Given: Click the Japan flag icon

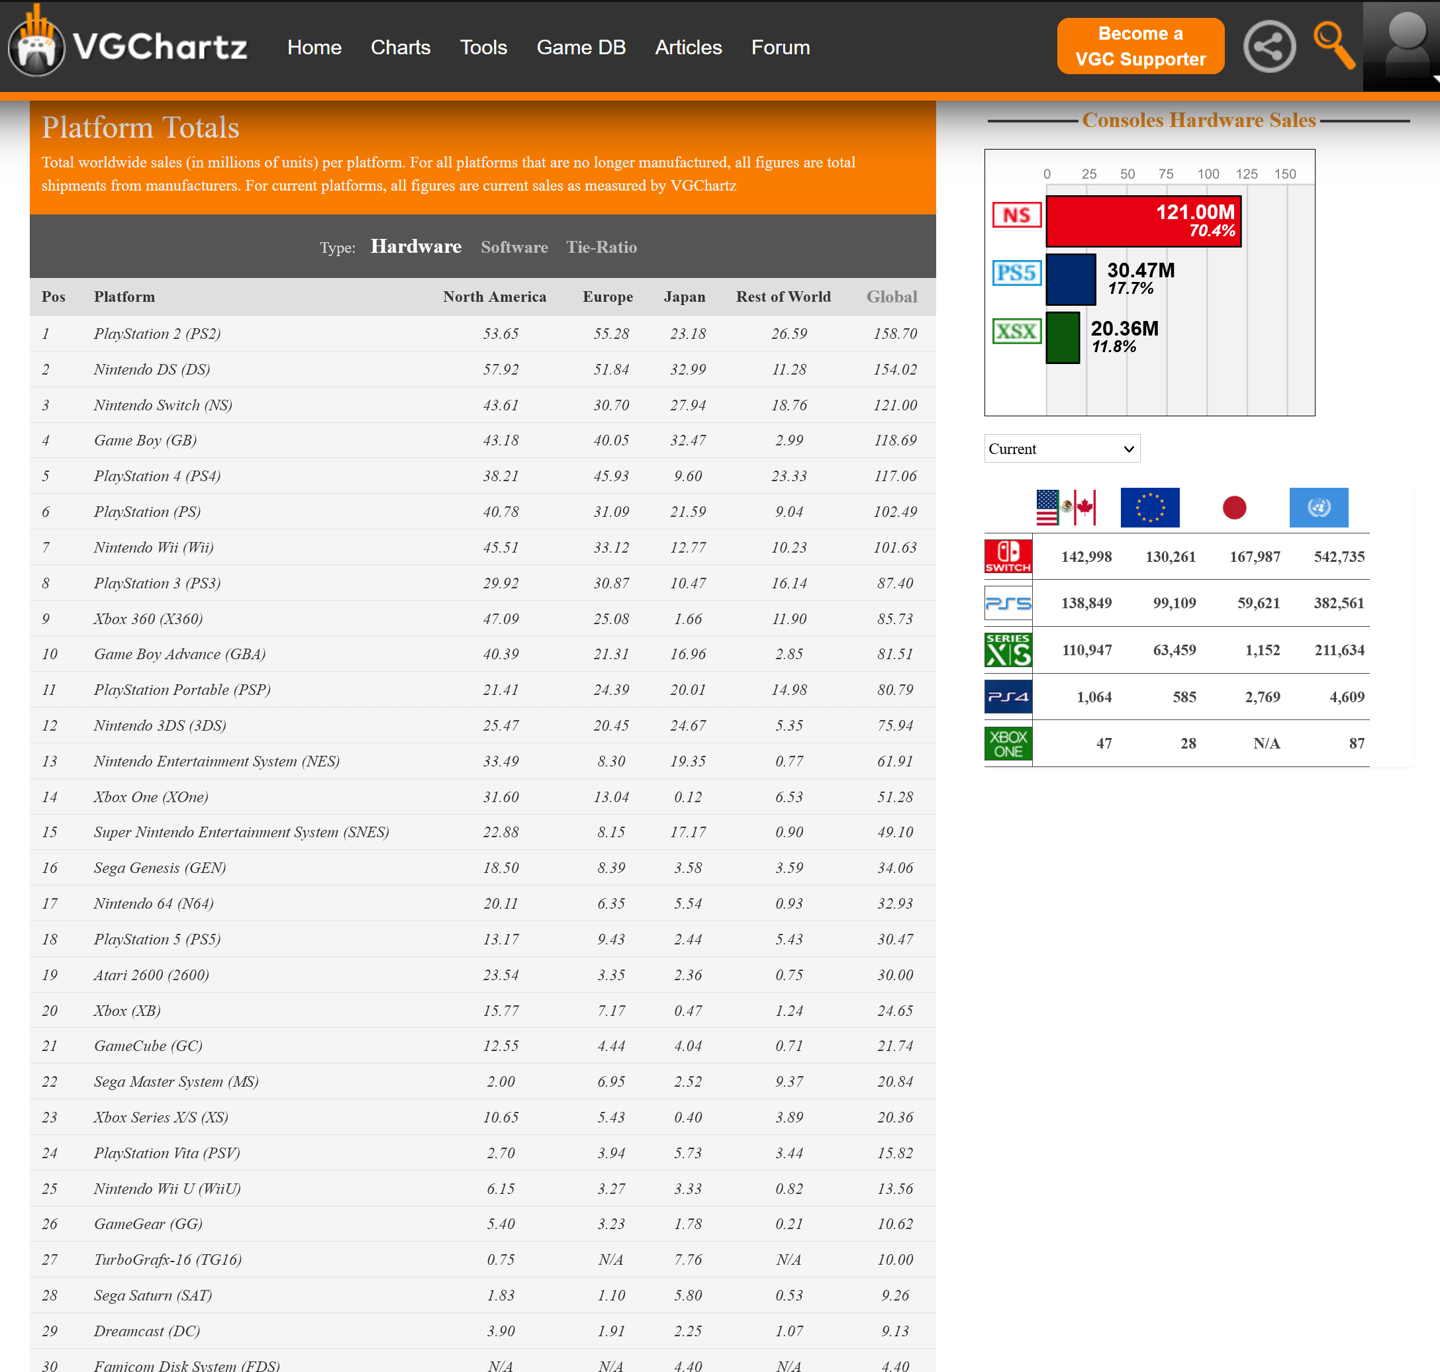Looking at the screenshot, I should 1234,508.
